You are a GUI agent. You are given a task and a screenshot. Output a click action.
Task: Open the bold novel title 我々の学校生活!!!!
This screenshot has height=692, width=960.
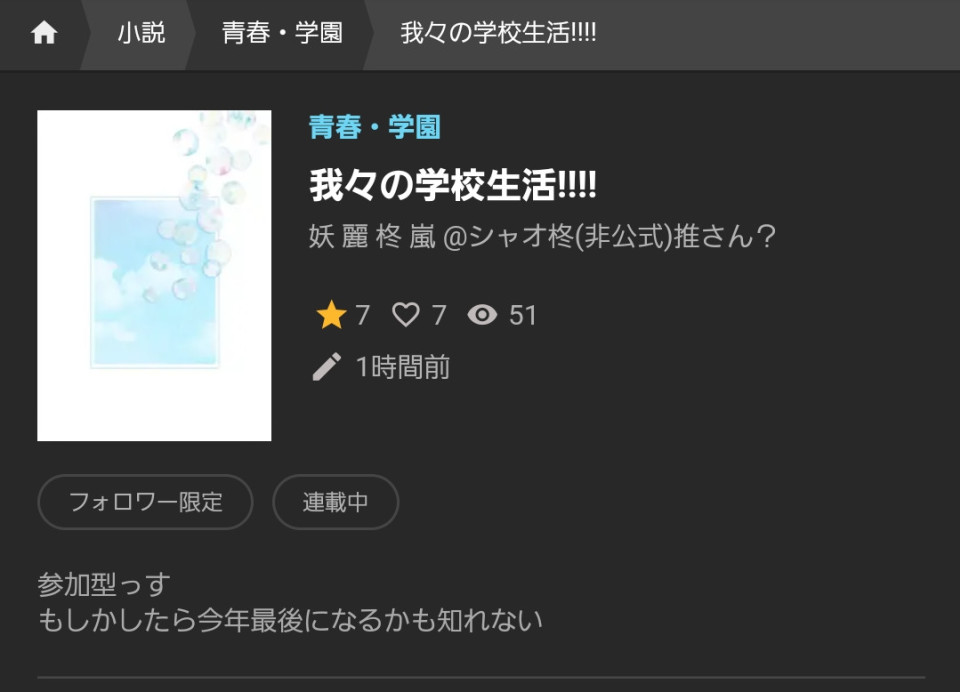point(453,185)
